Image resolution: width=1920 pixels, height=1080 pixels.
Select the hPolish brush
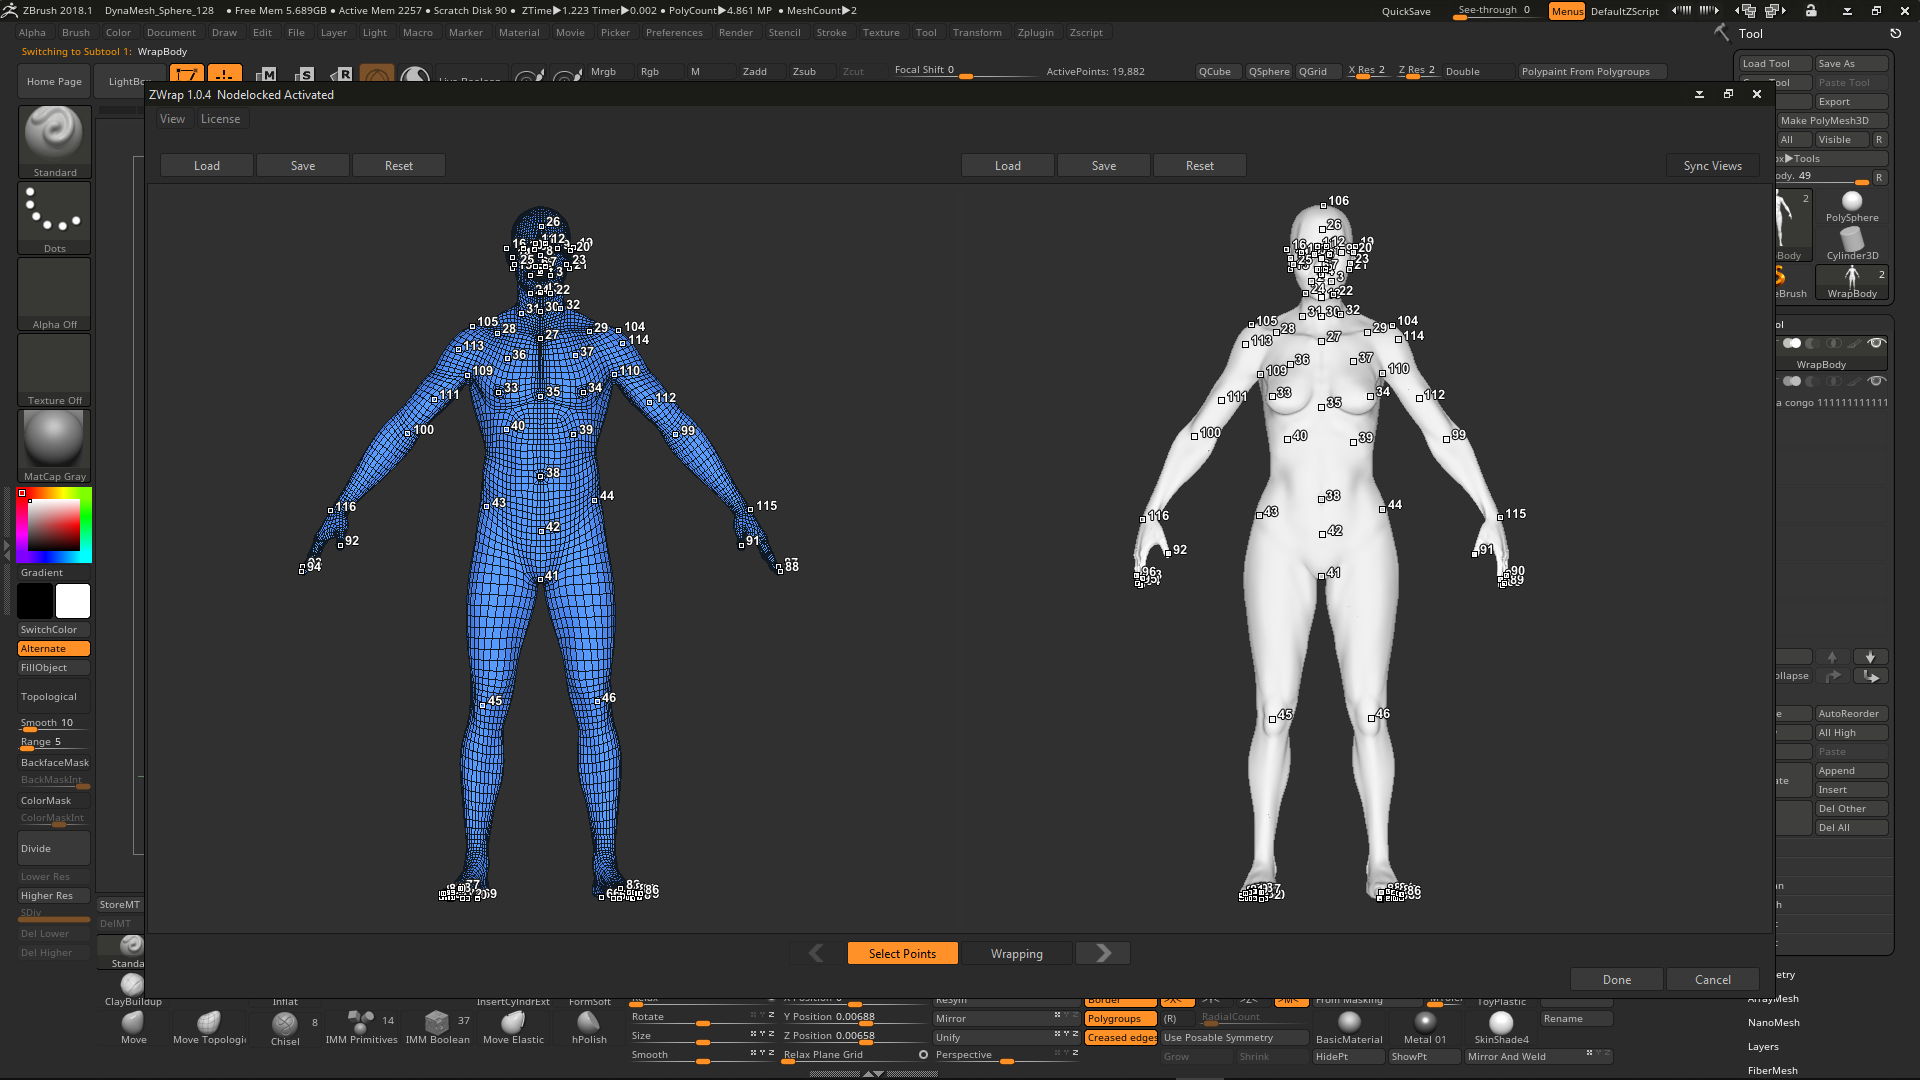(589, 1027)
